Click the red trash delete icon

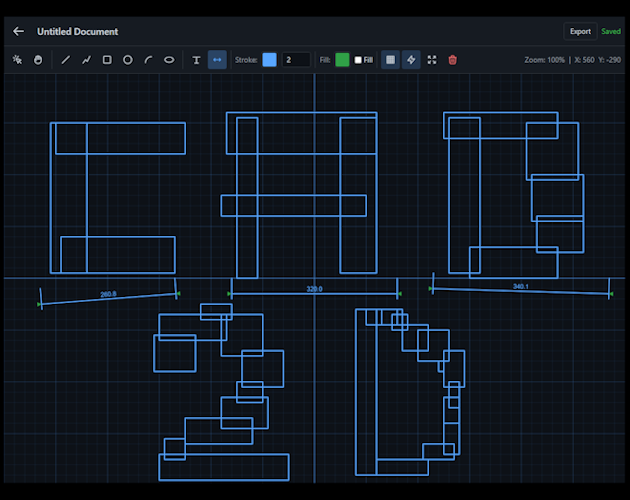[x=452, y=60]
